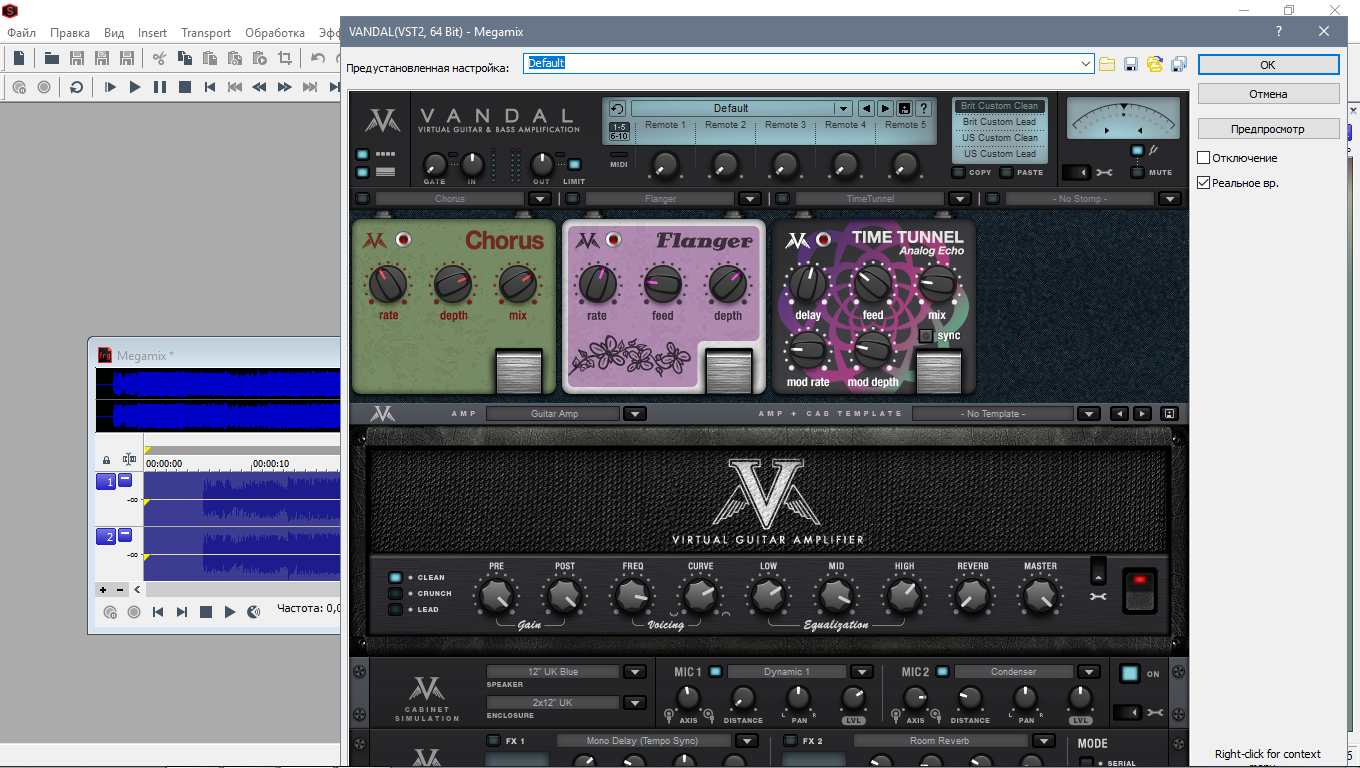Click Play in main transport toolbar

[x=135, y=87]
